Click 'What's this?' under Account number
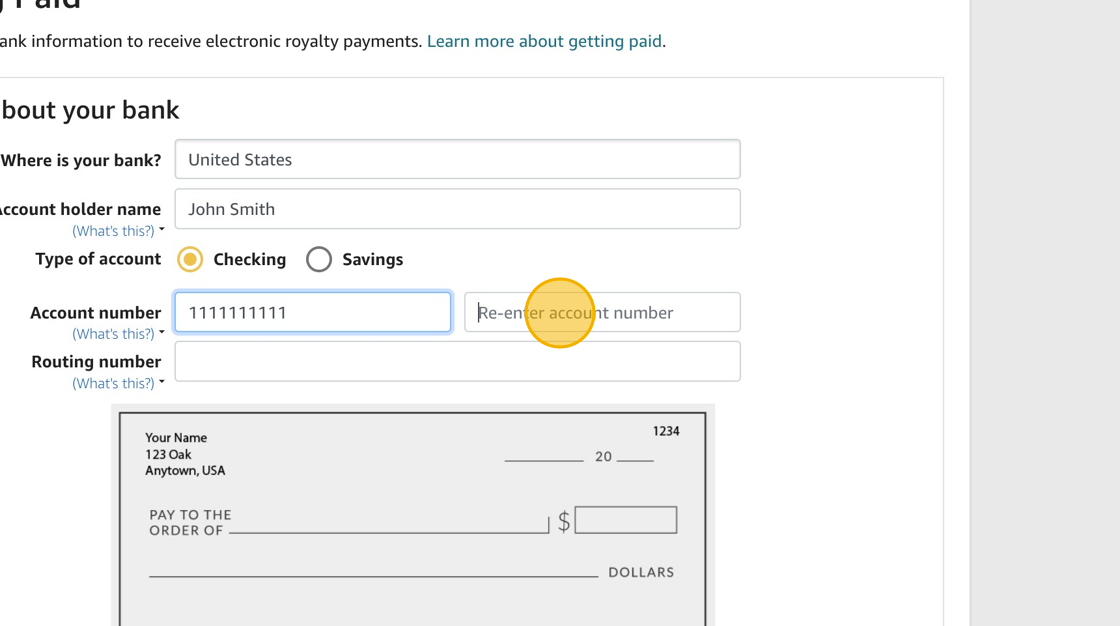The image size is (1120, 626). pyautogui.click(x=113, y=334)
